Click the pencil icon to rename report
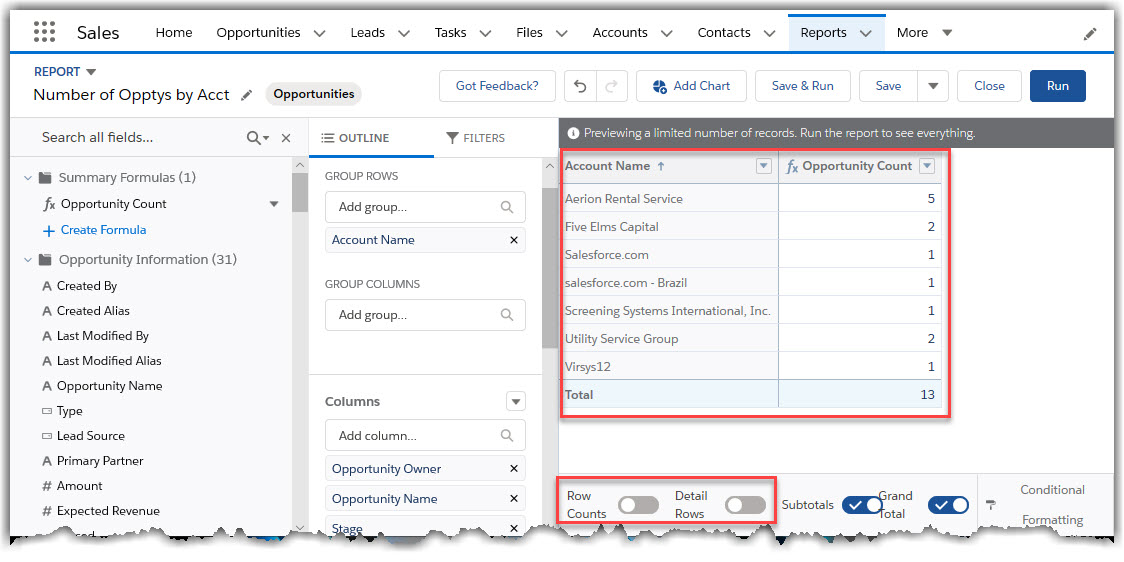 pos(248,95)
